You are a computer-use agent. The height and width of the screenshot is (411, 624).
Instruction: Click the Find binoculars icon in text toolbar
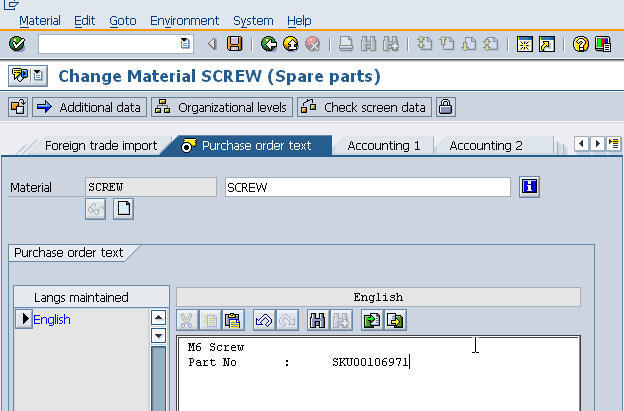(x=318, y=321)
